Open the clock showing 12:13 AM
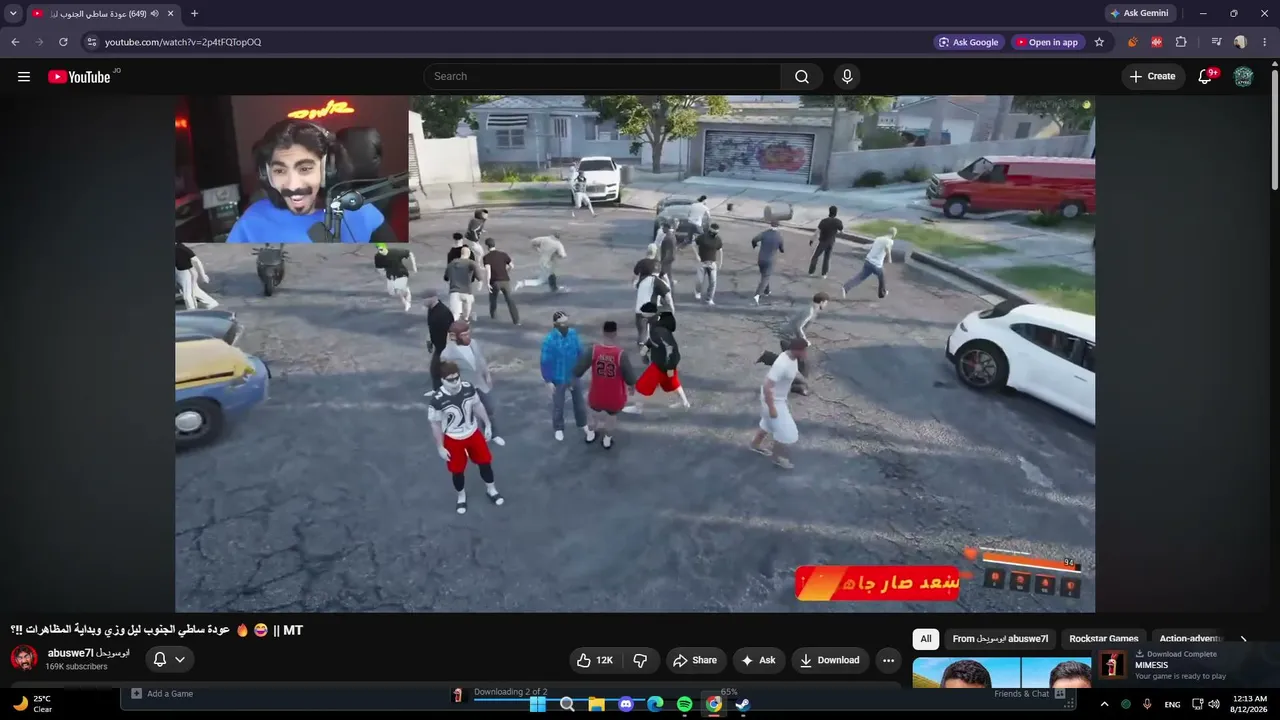Screen dimensions: 1280x720 click(1249, 704)
